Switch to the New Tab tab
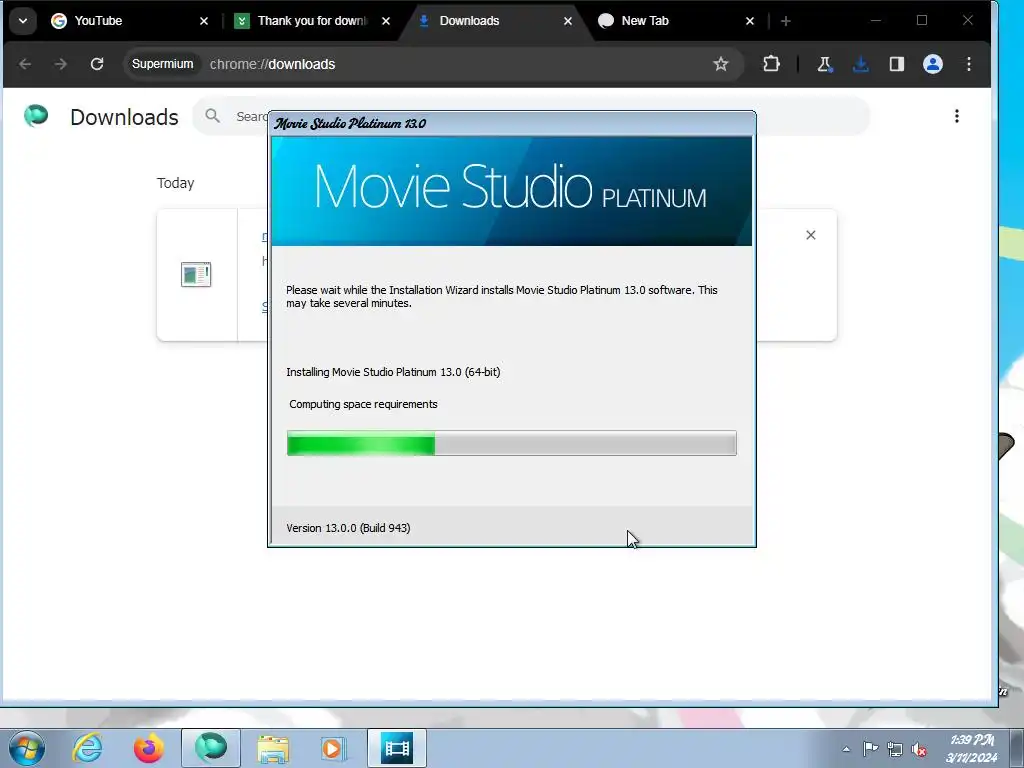1024x768 pixels. click(677, 21)
